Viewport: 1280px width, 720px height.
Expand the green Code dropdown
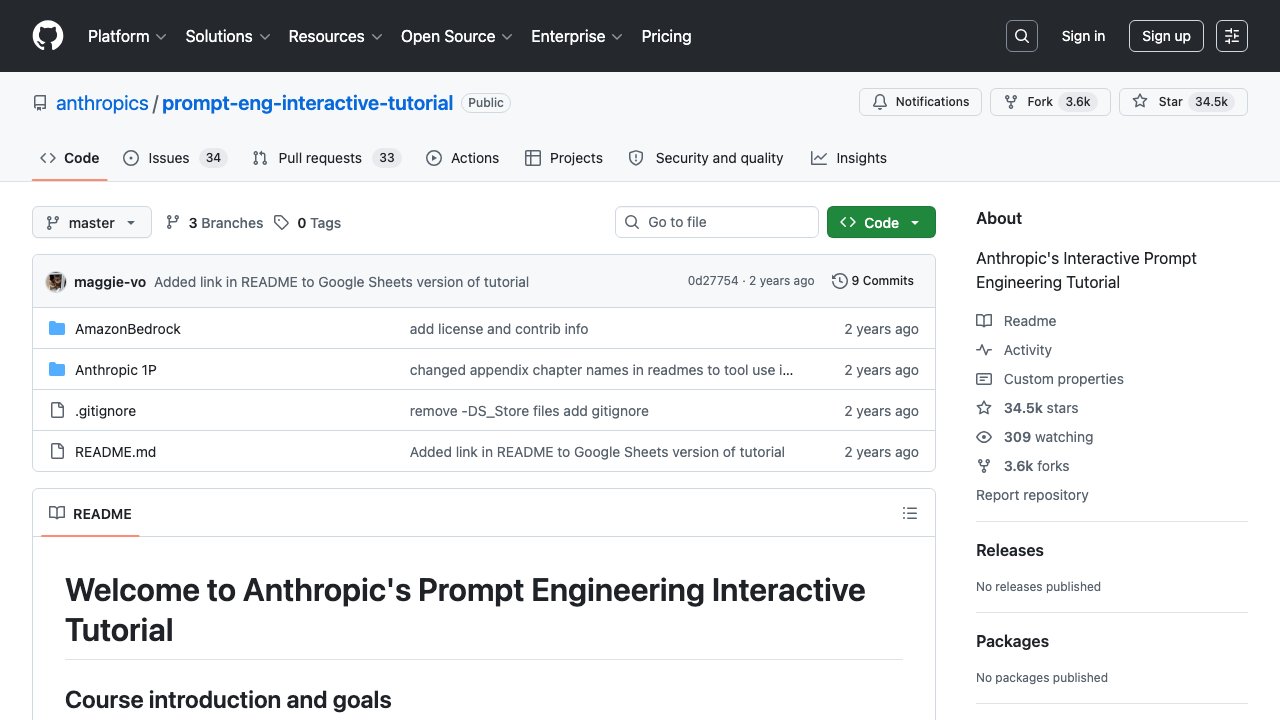(881, 222)
